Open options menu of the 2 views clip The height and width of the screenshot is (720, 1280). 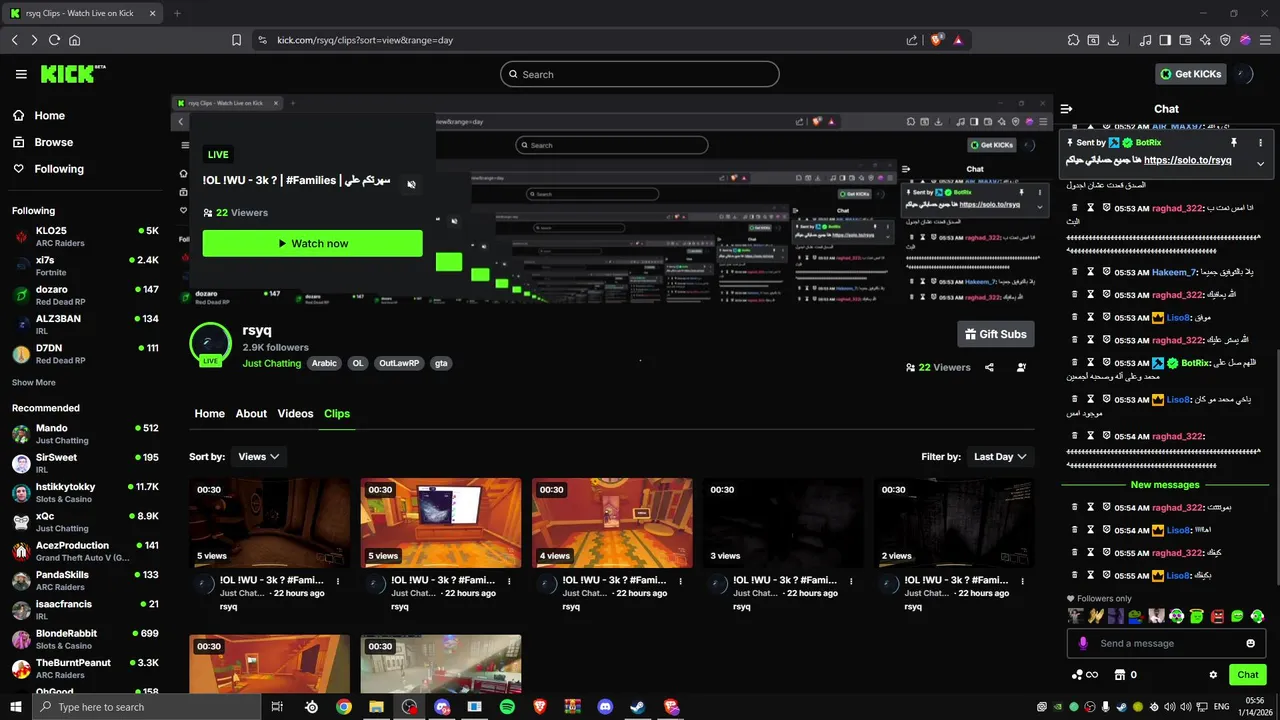[x=1022, y=580]
